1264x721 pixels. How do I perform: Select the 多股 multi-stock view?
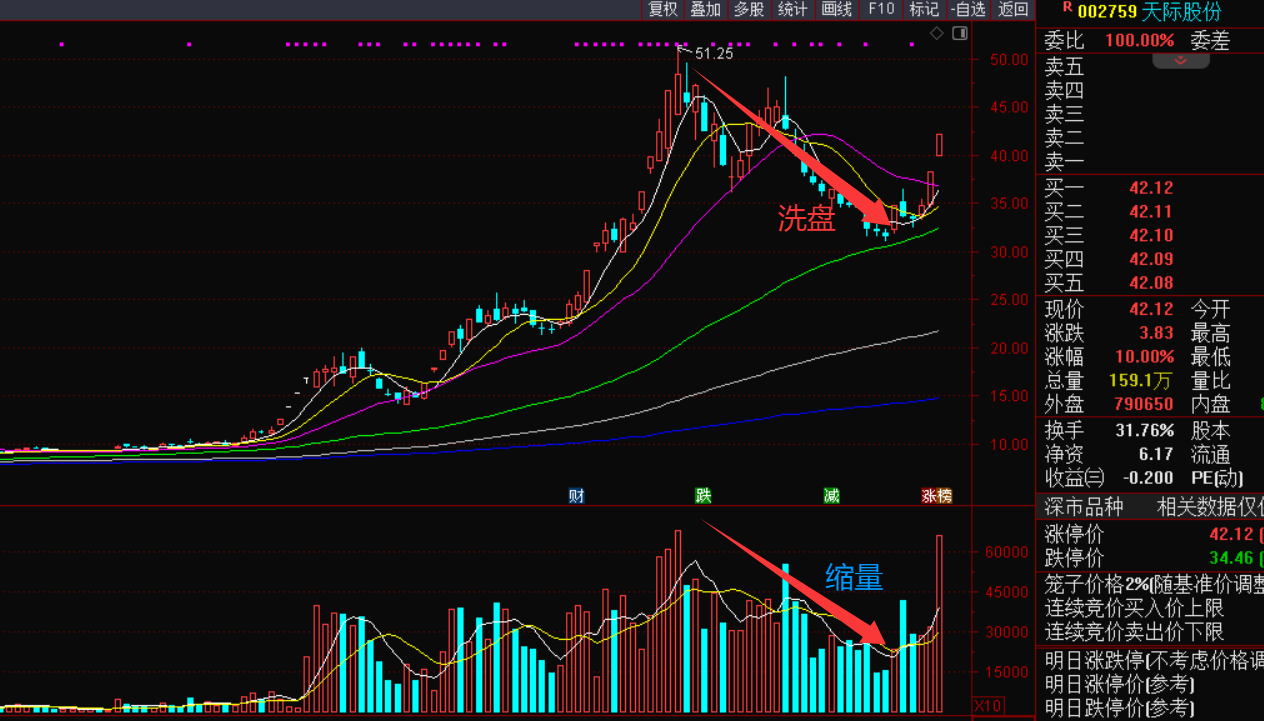[x=749, y=9]
